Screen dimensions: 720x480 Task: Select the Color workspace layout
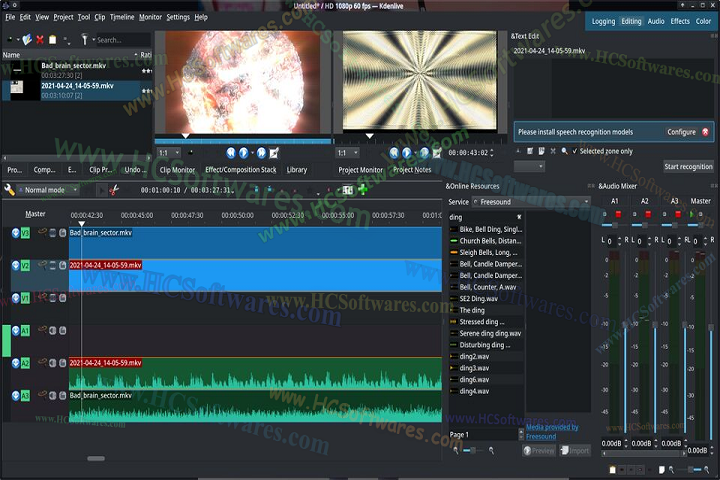click(703, 21)
